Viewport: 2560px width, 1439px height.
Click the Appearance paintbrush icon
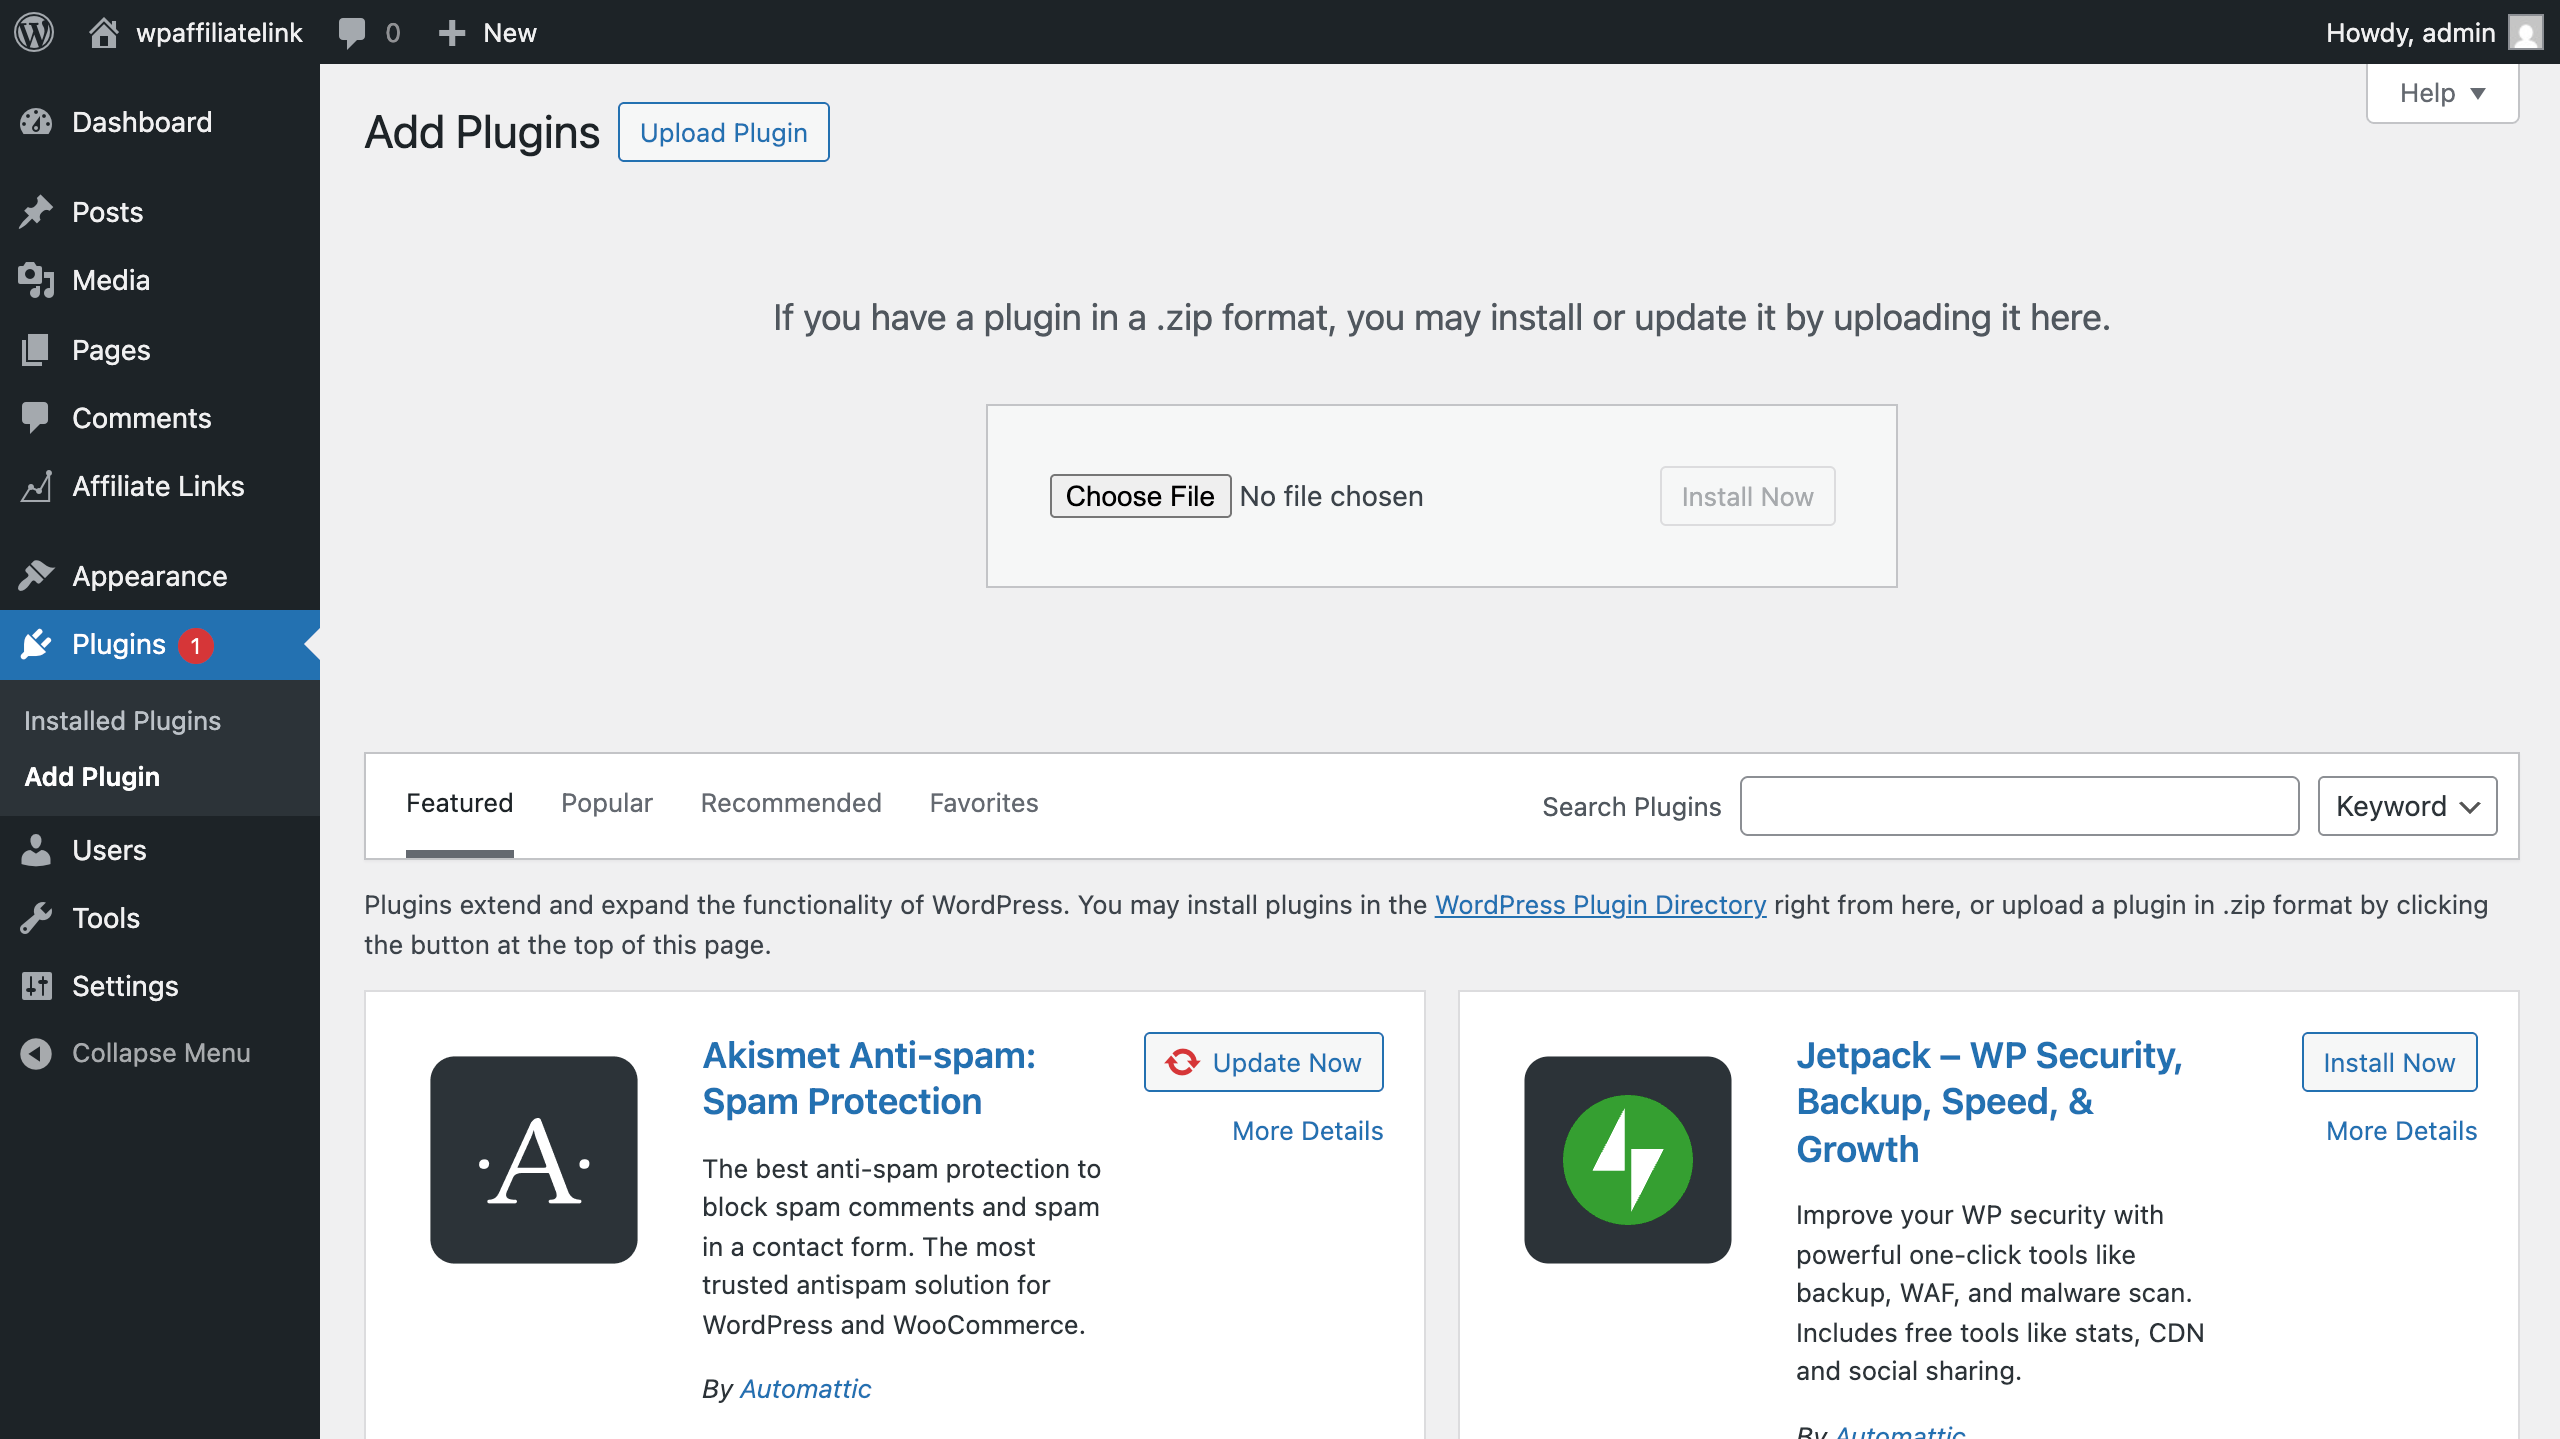click(36, 576)
